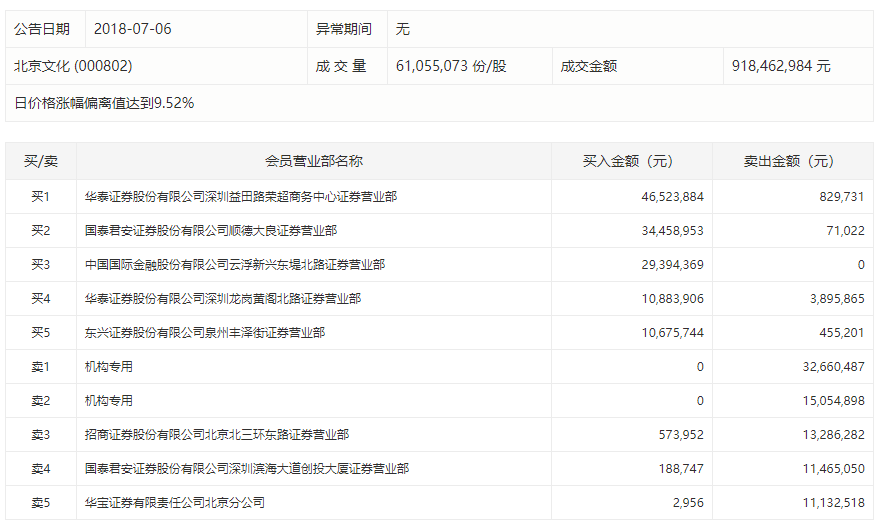Select the 买2 row label

click(x=40, y=231)
